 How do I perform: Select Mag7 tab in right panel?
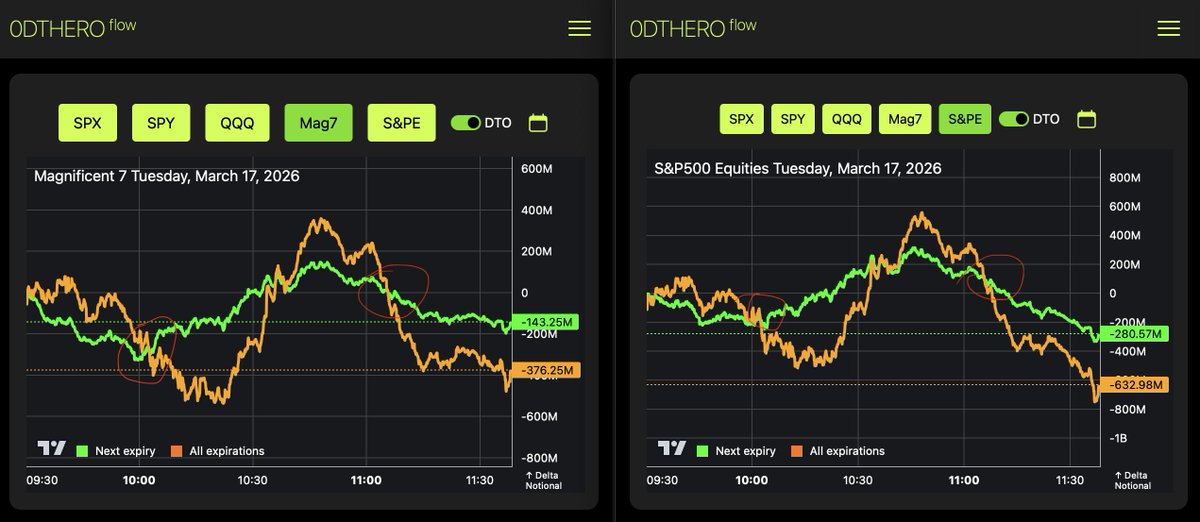click(905, 119)
